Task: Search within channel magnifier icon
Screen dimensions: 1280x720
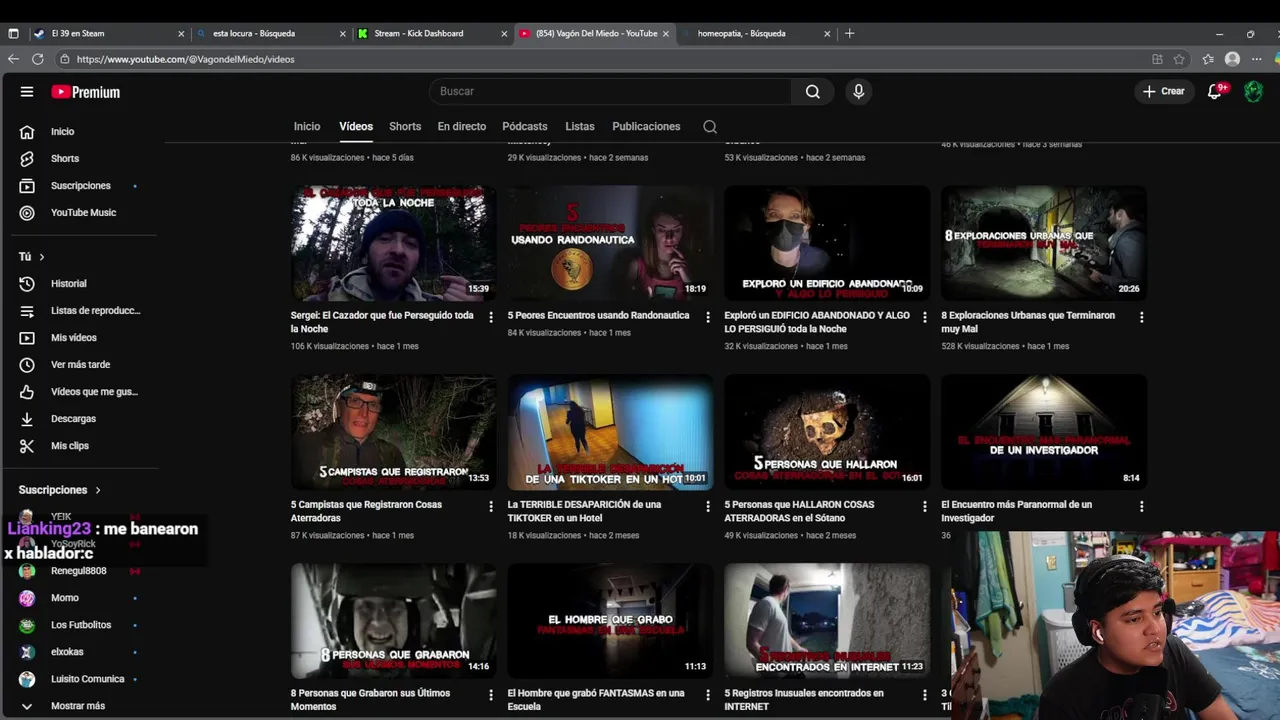Action: [710, 127]
